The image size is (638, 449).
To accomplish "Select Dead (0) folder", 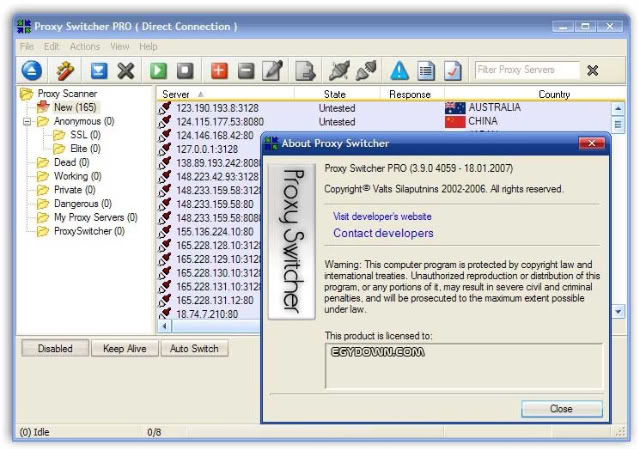I will point(72,162).
